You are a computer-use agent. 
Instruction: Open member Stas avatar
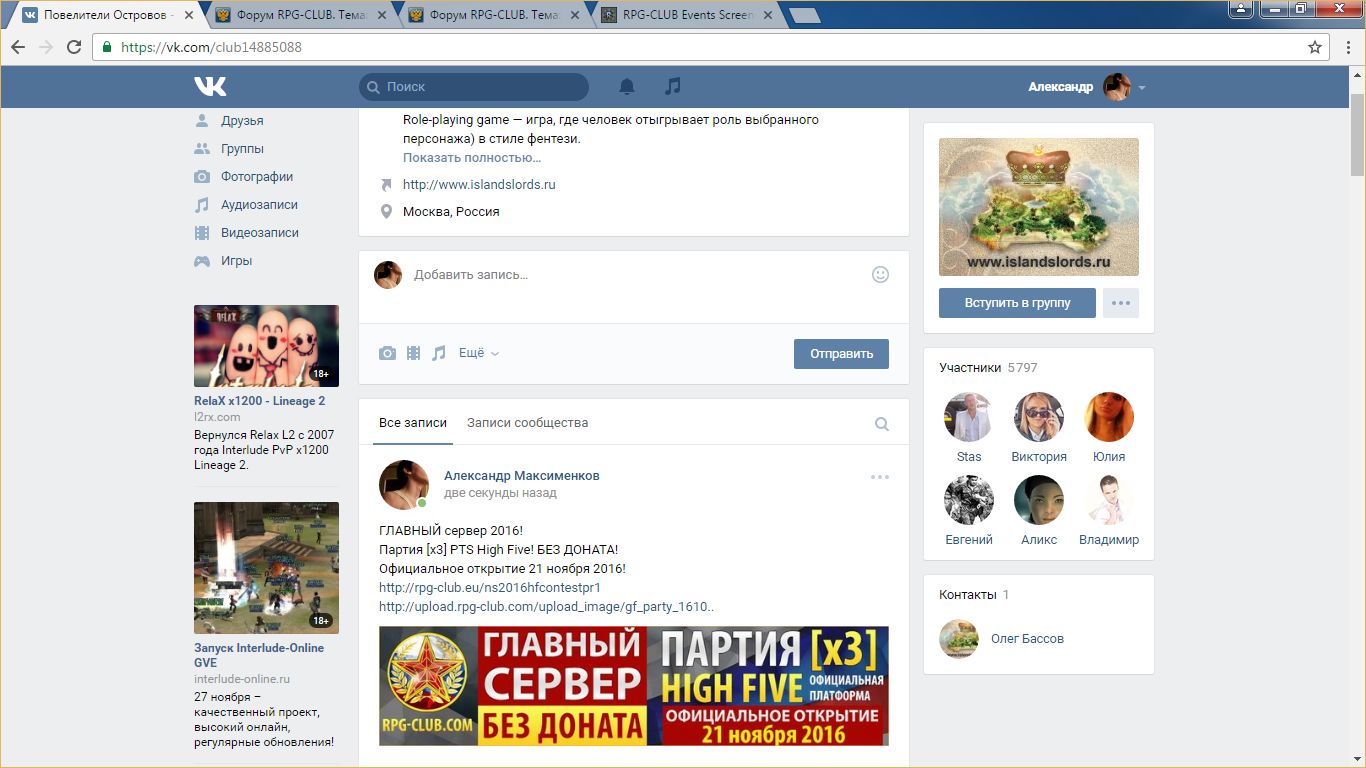tap(969, 417)
